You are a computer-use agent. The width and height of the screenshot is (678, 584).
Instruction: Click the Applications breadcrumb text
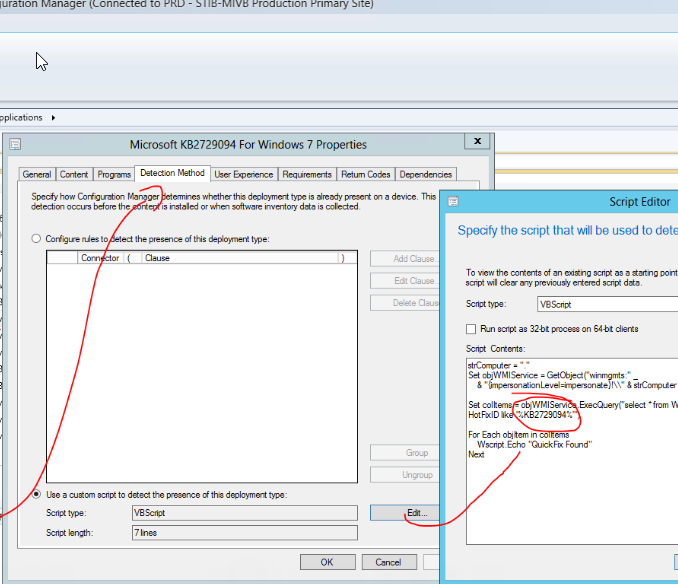point(21,118)
